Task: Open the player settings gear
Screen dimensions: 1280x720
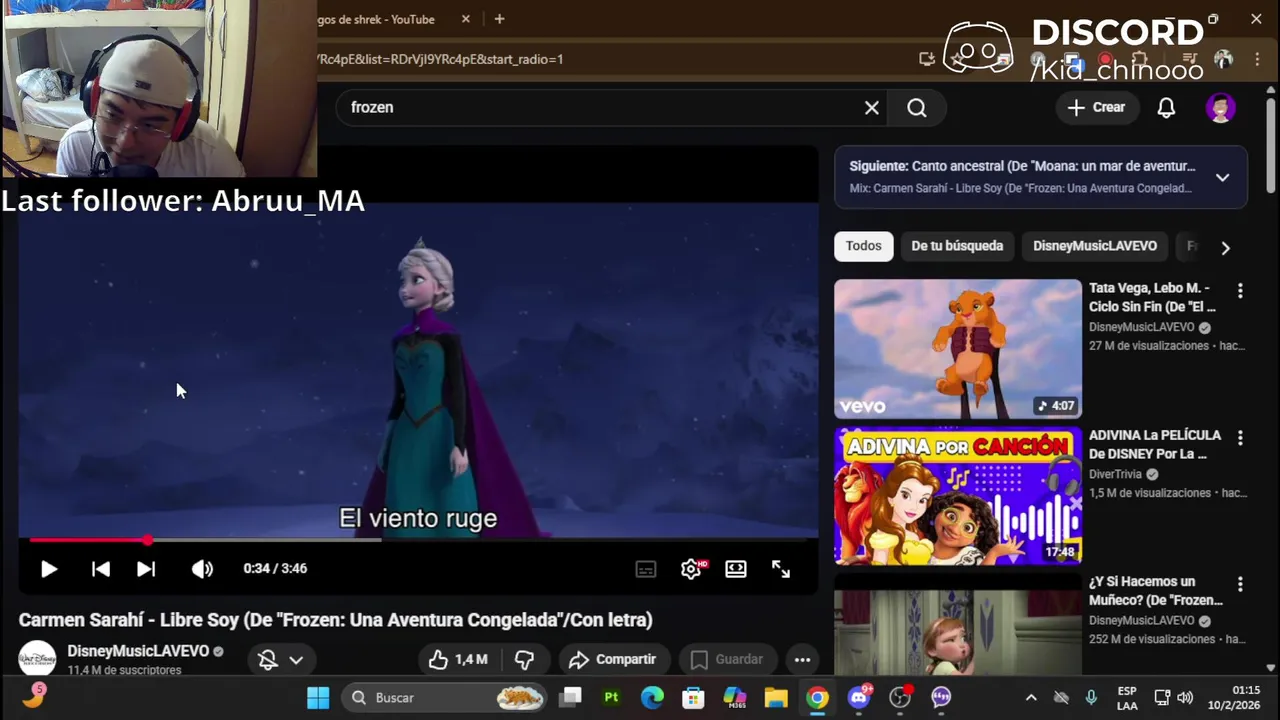Action: point(691,569)
